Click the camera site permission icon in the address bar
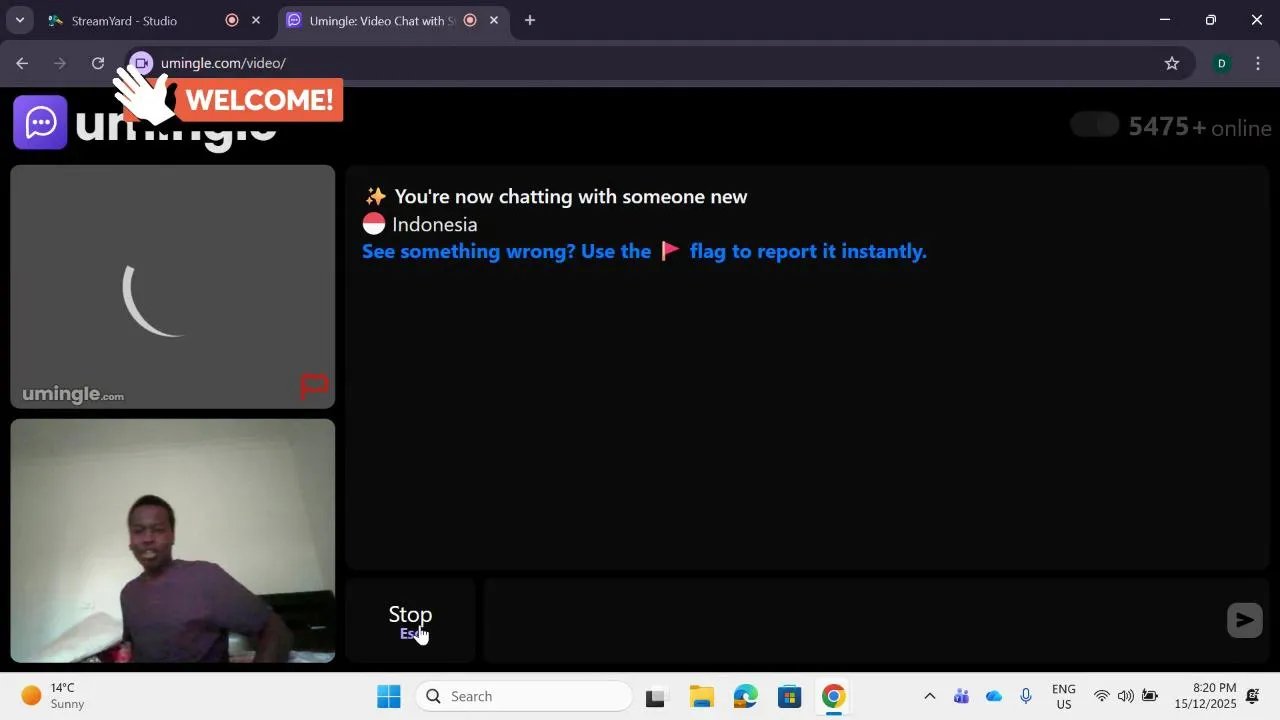The height and width of the screenshot is (720, 1280). [x=142, y=63]
